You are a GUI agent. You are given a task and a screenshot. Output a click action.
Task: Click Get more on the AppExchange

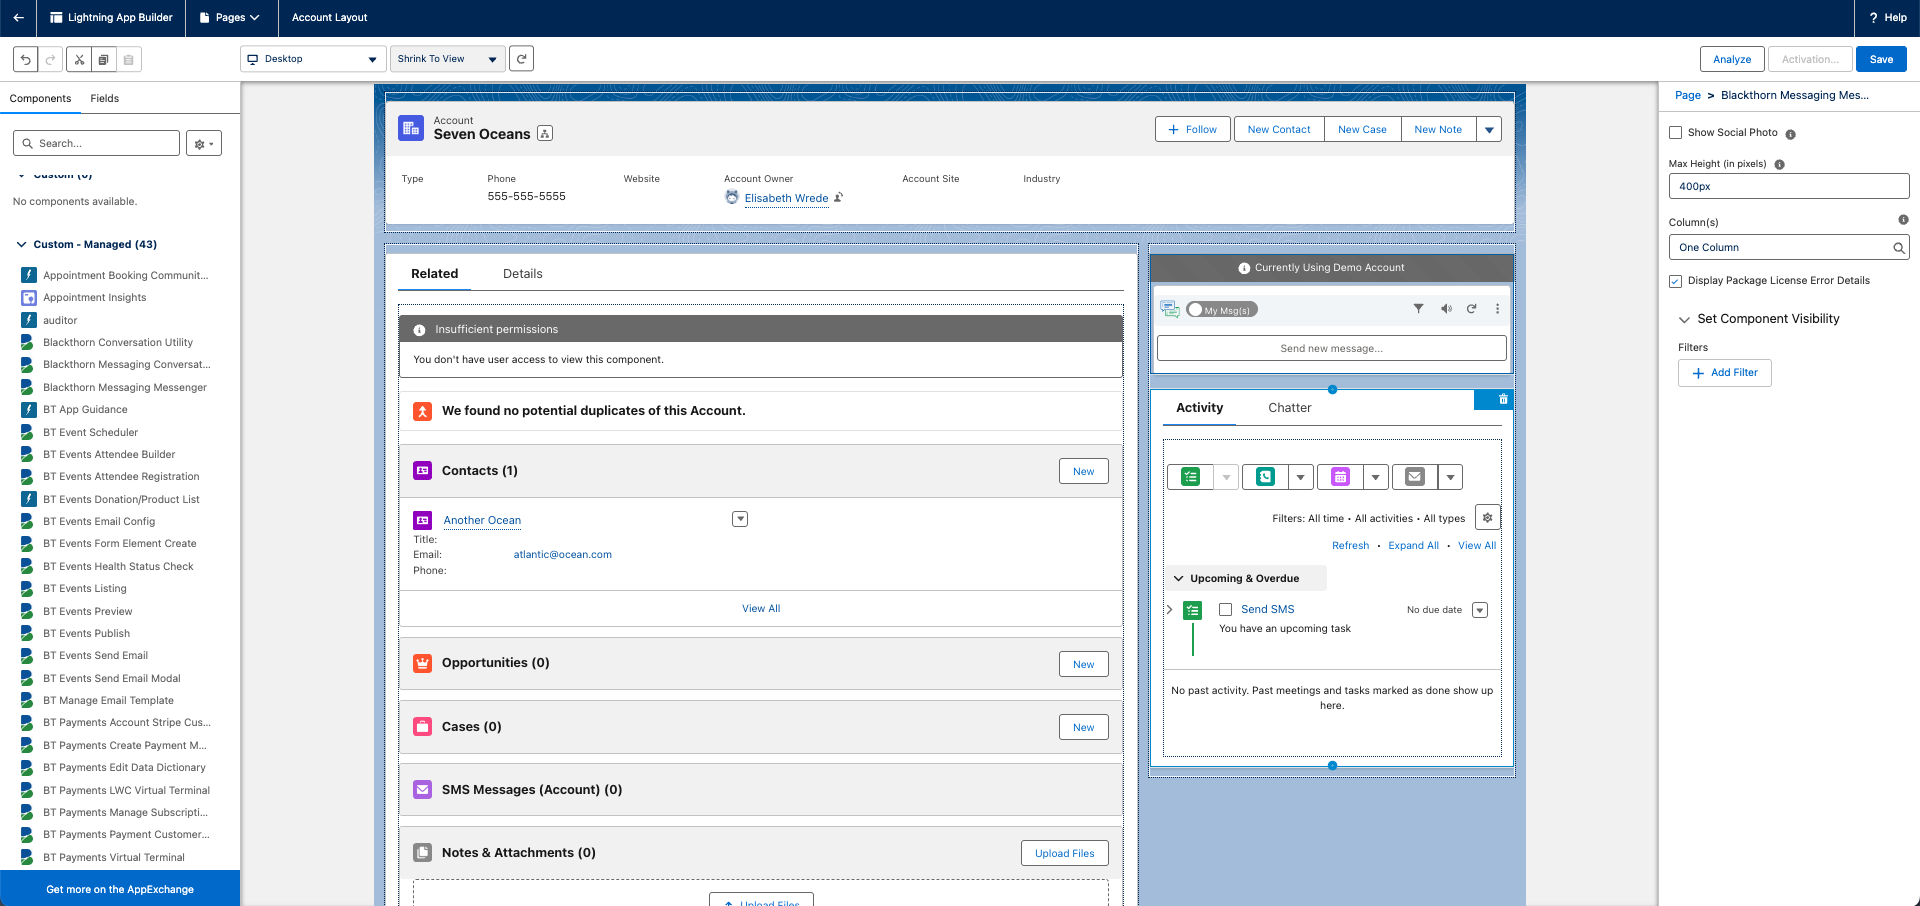(120, 889)
